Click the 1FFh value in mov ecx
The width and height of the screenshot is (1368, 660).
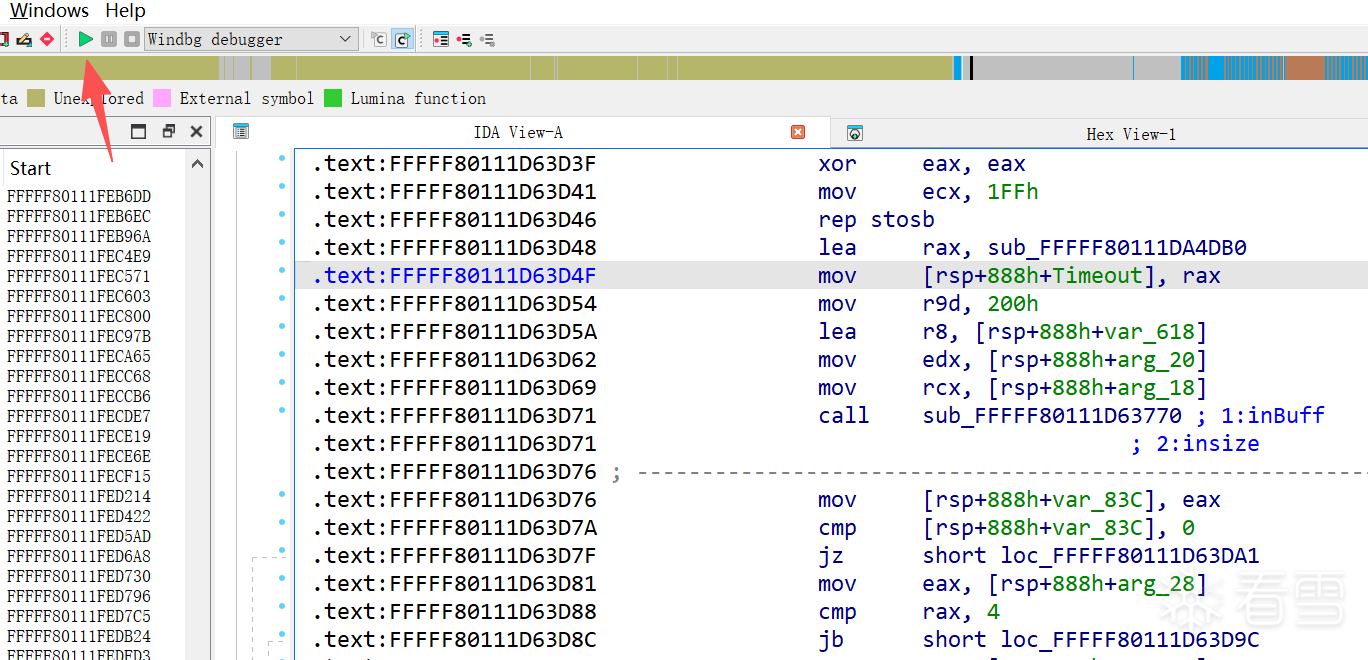pyautogui.click(x=1013, y=192)
